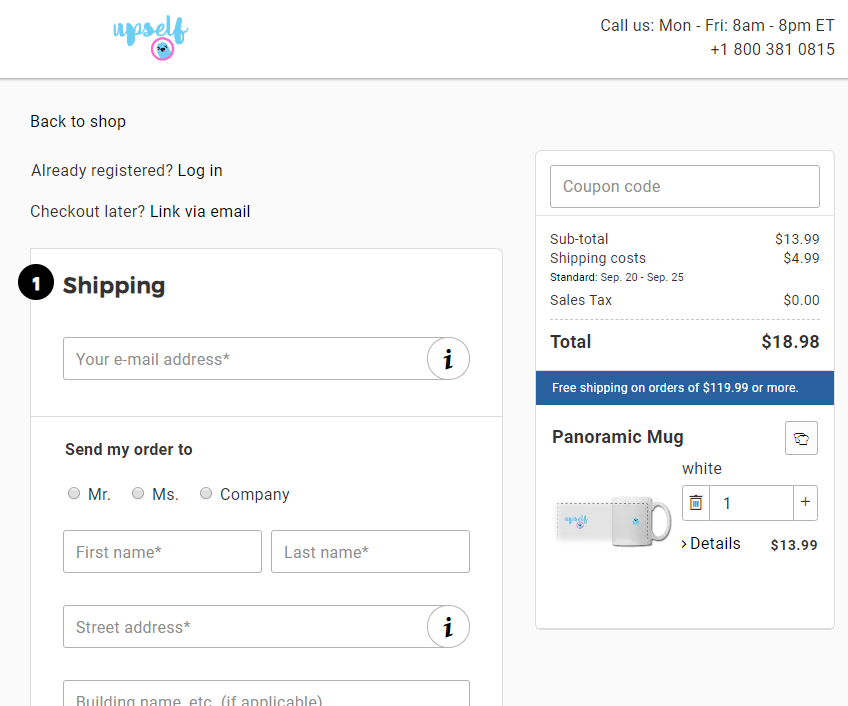Open the street address info icon

[x=448, y=626]
